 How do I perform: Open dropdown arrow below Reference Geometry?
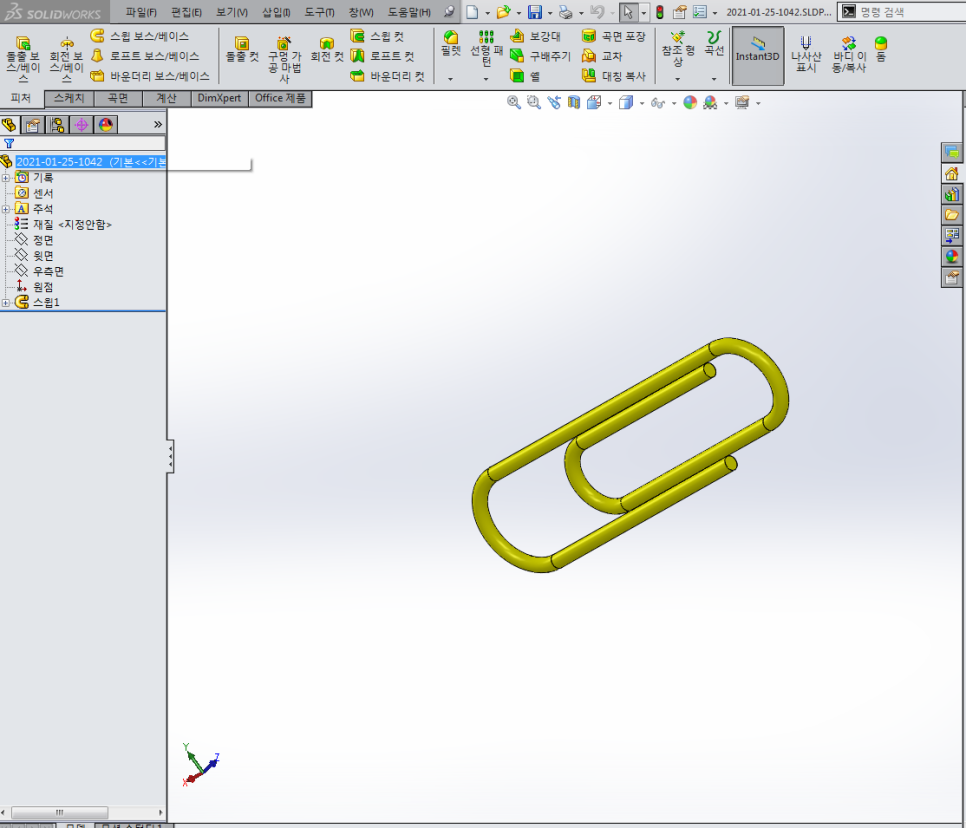tap(678, 79)
